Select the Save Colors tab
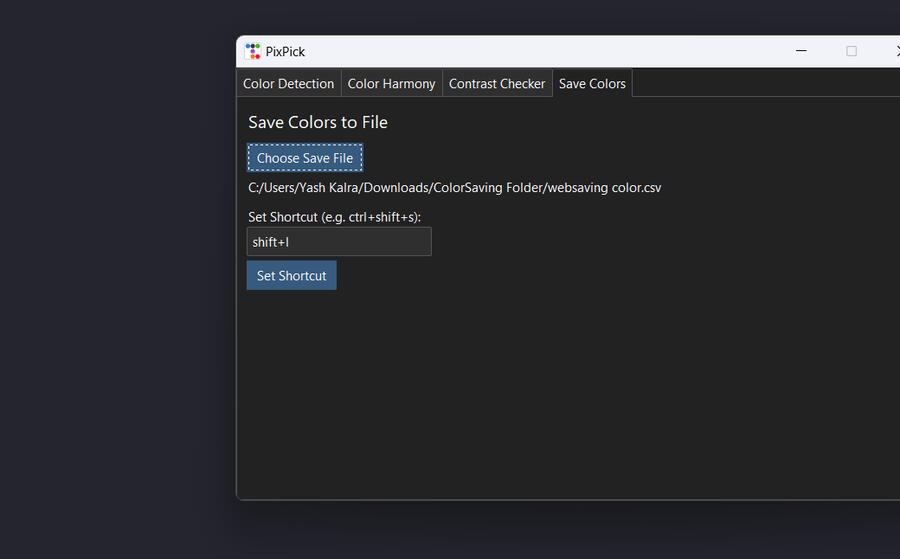This screenshot has width=900, height=559. coord(592,84)
